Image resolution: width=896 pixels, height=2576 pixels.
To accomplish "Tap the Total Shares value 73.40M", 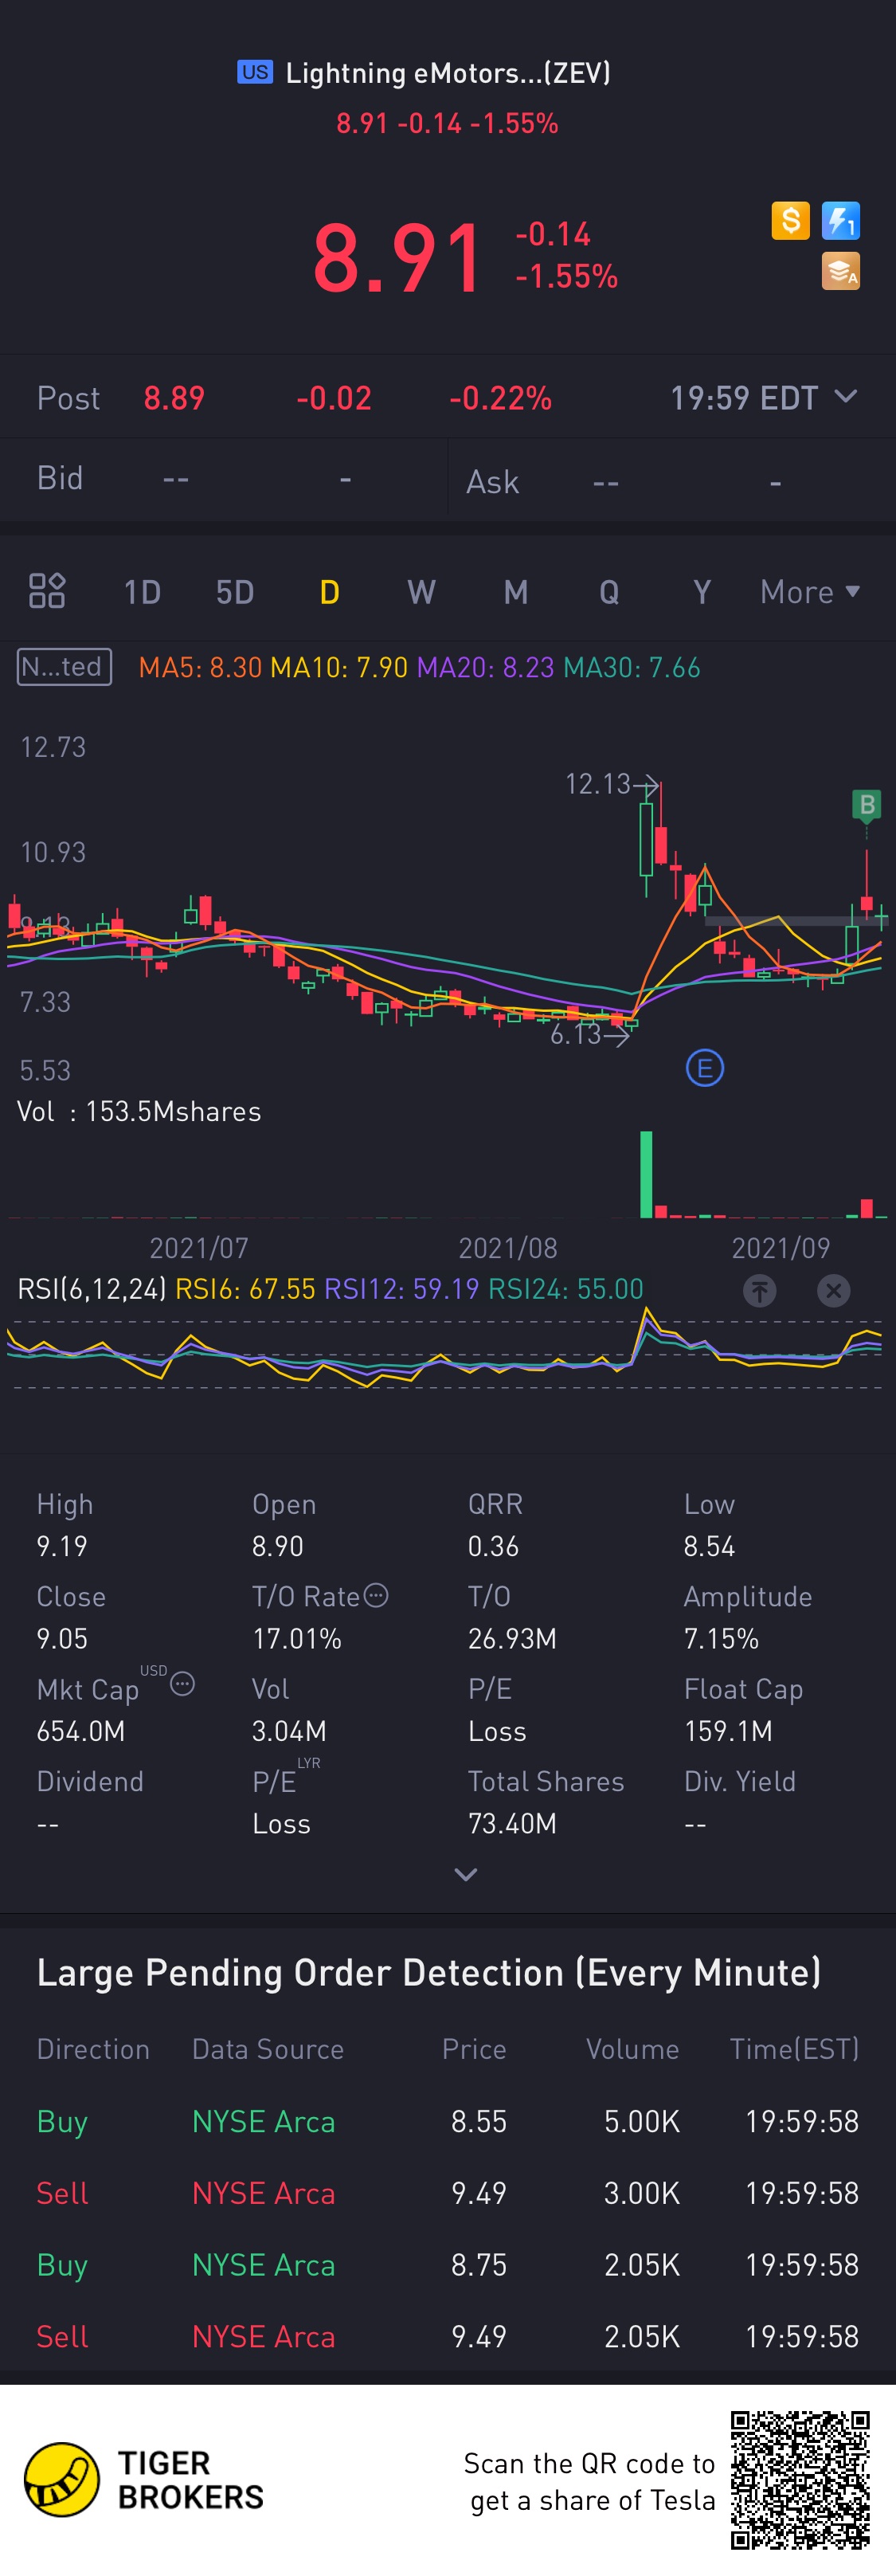I will click(512, 1823).
